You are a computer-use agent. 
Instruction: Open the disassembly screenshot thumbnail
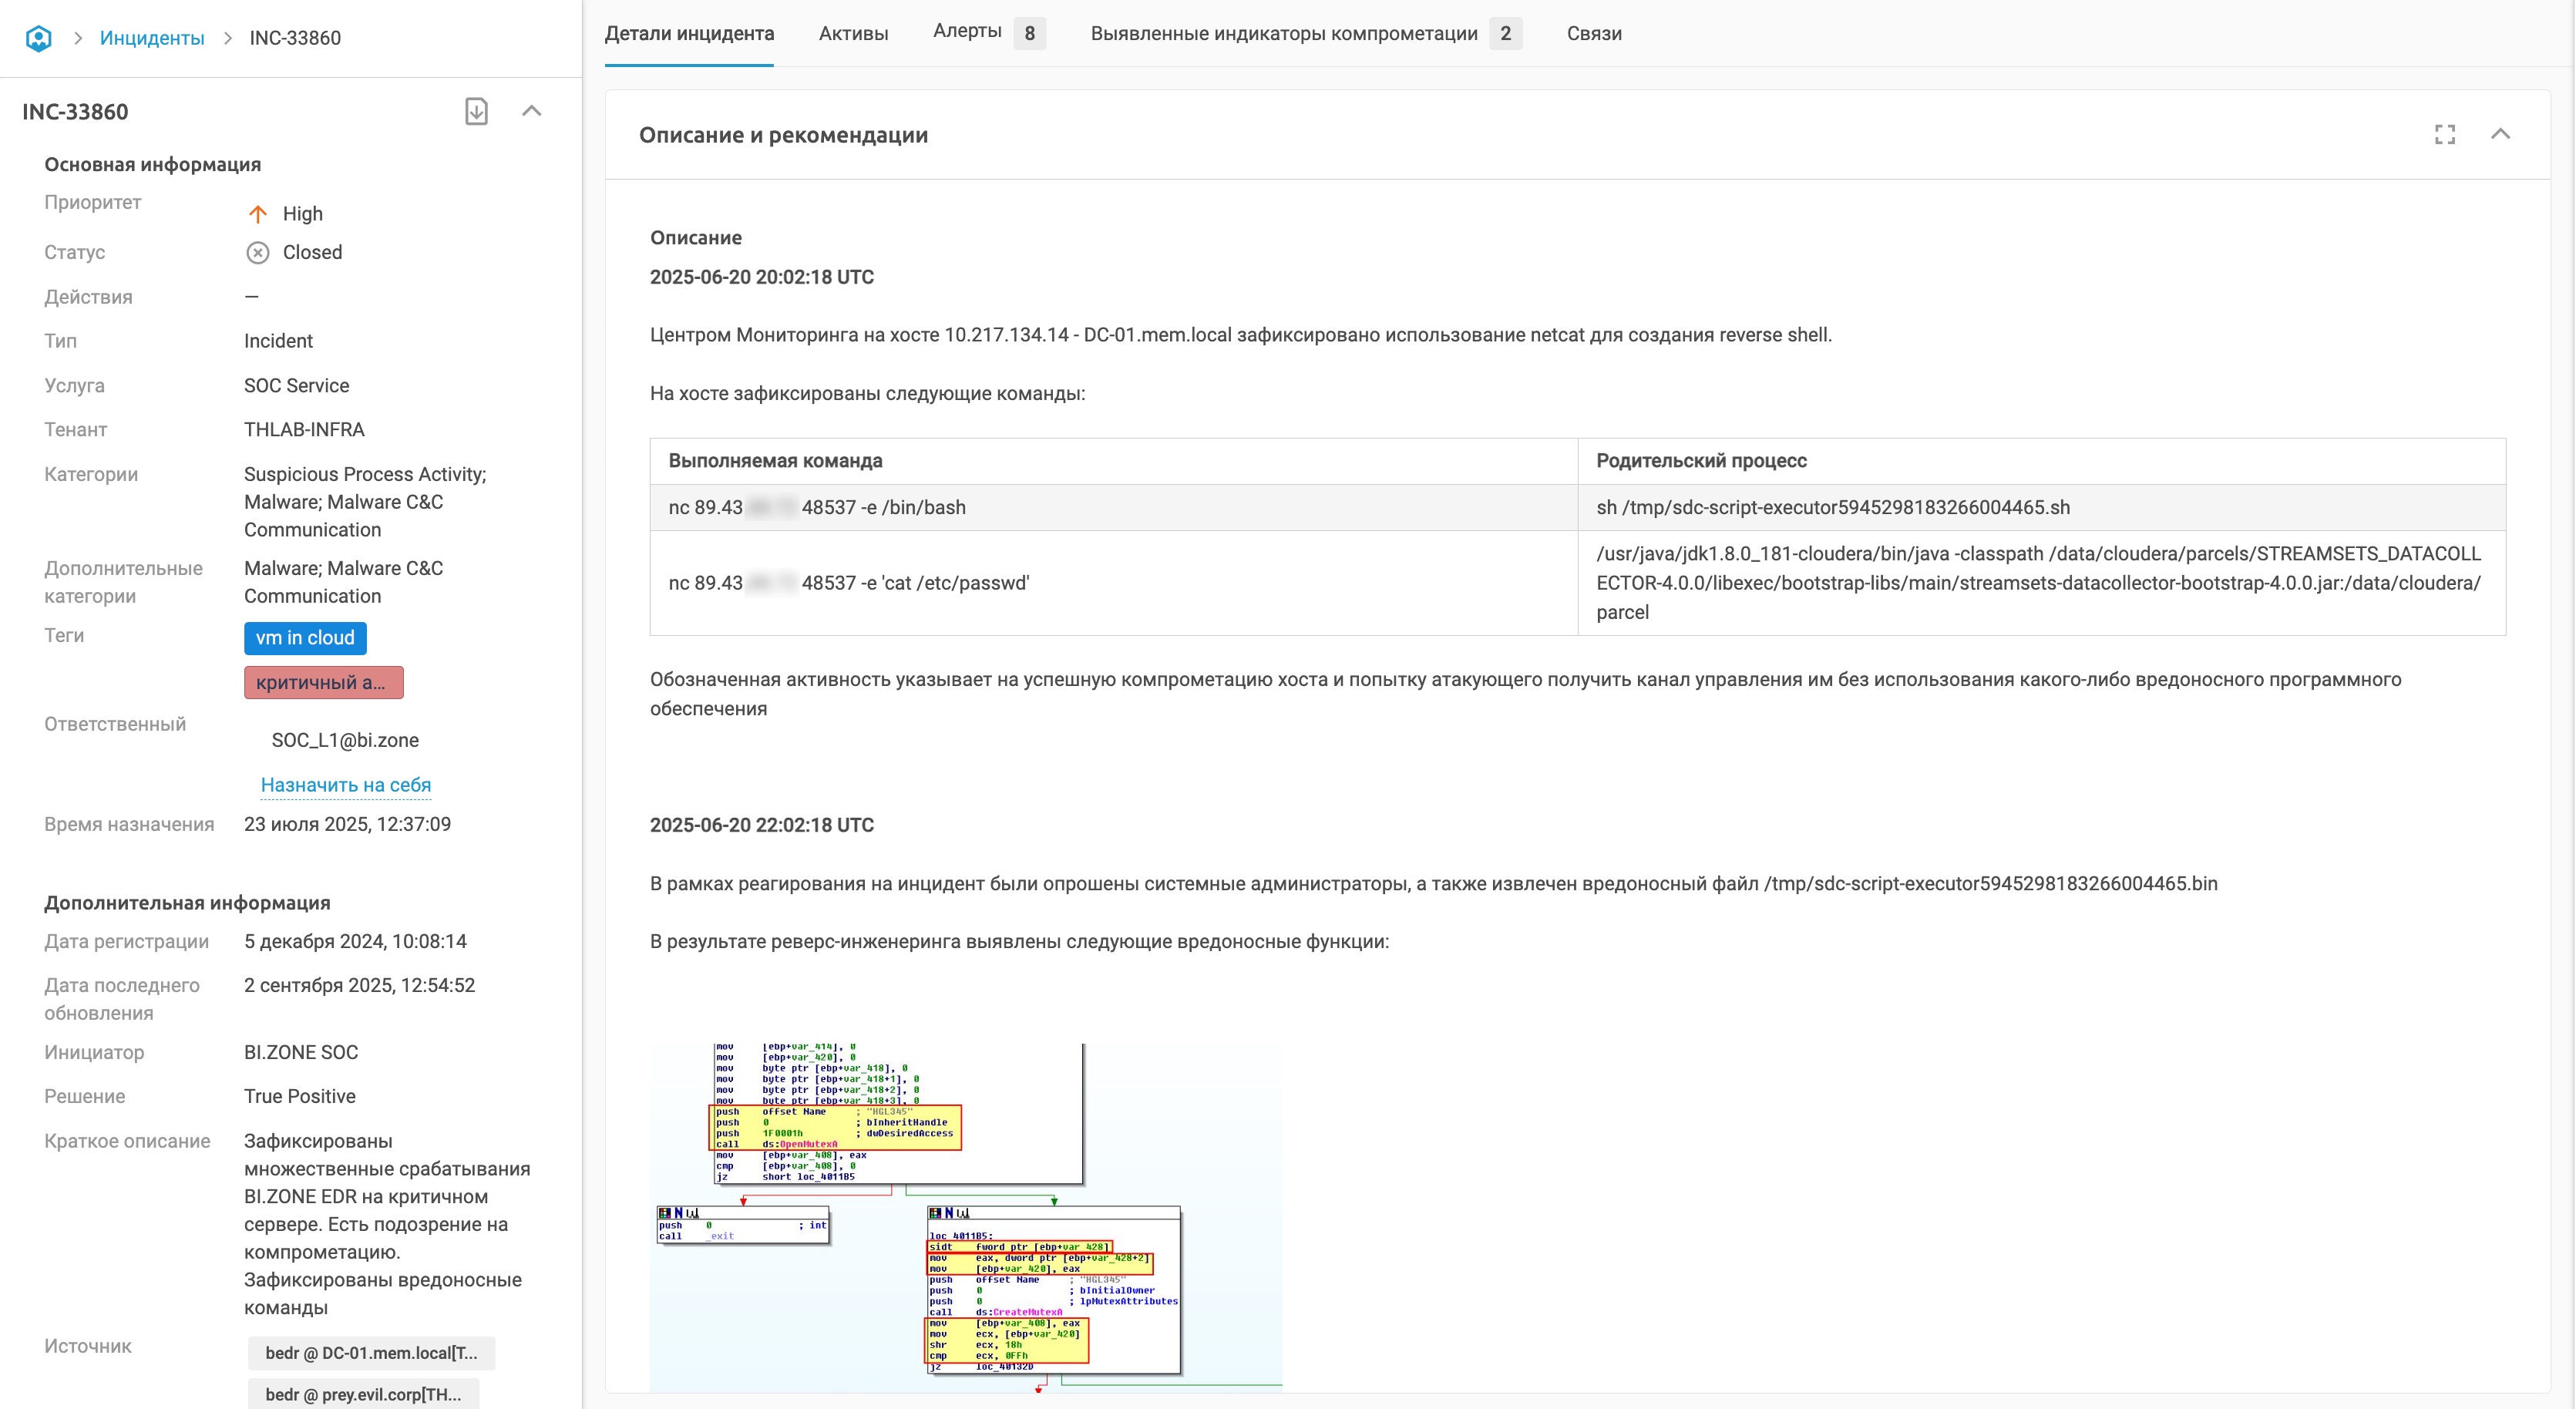(x=965, y=1215)
